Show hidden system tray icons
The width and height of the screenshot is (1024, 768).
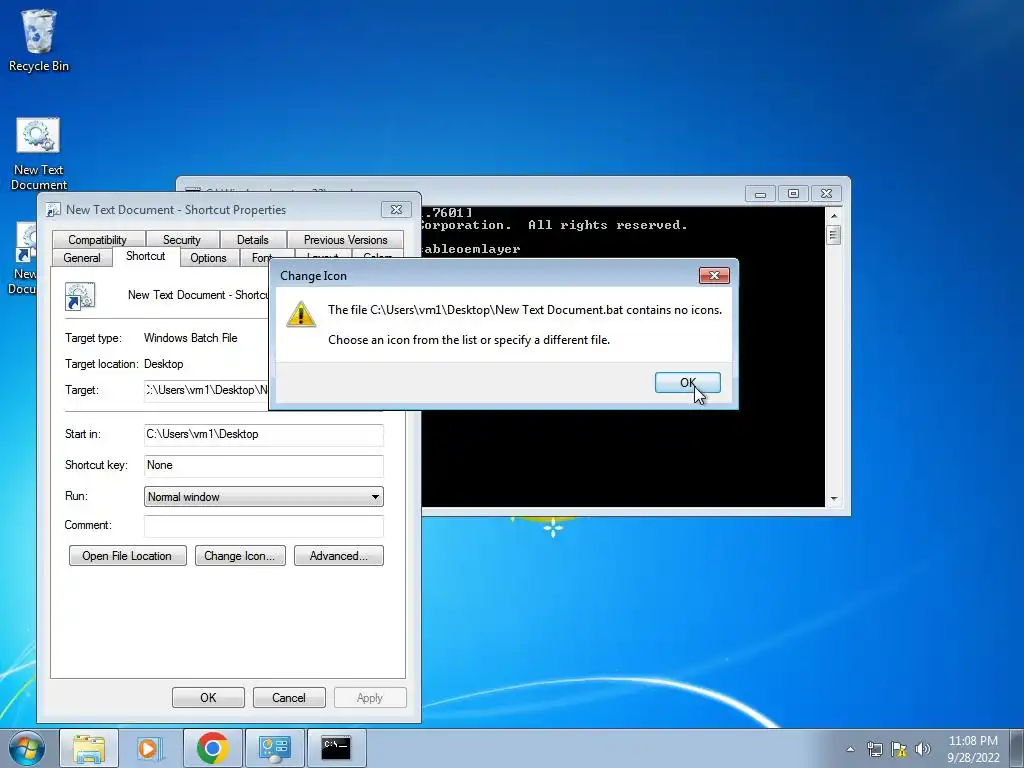tap(850, 749)
